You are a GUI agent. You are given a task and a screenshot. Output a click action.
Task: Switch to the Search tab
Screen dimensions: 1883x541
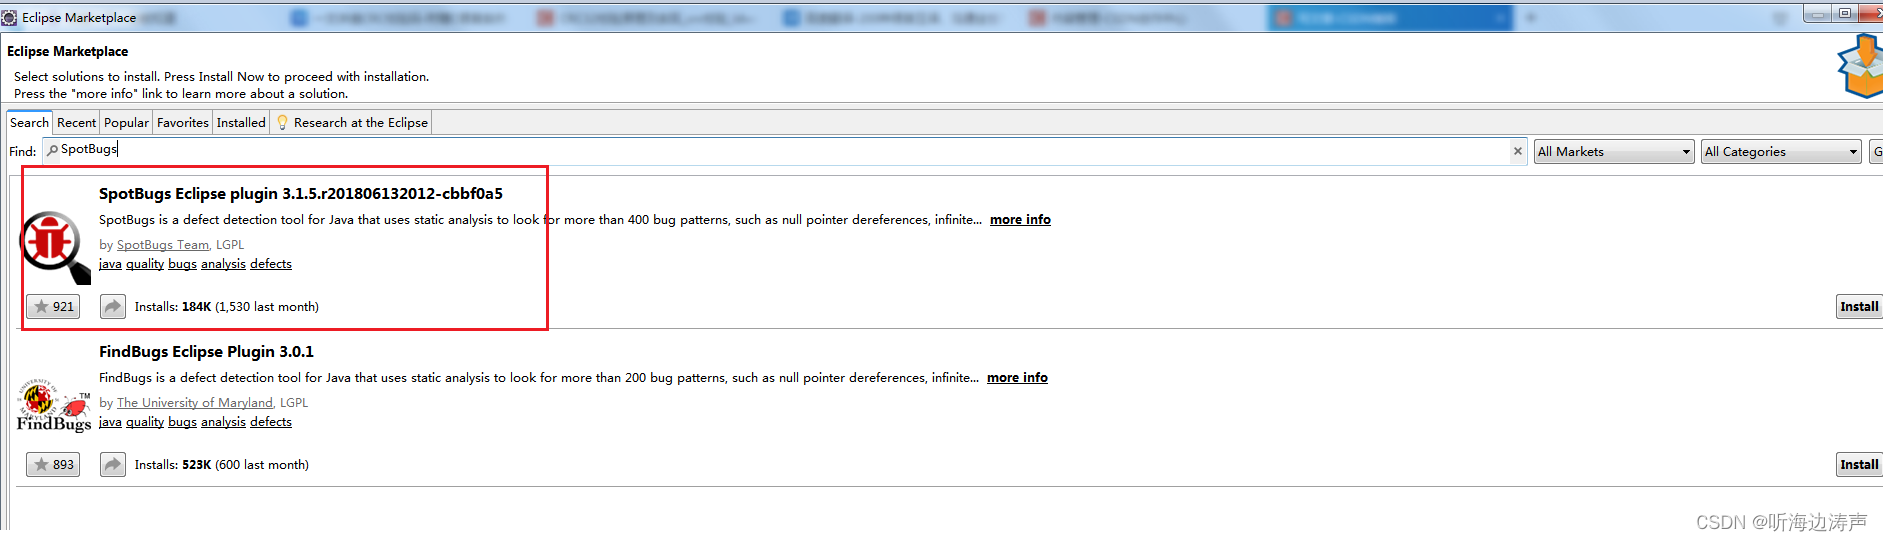(x=29, y=122)
